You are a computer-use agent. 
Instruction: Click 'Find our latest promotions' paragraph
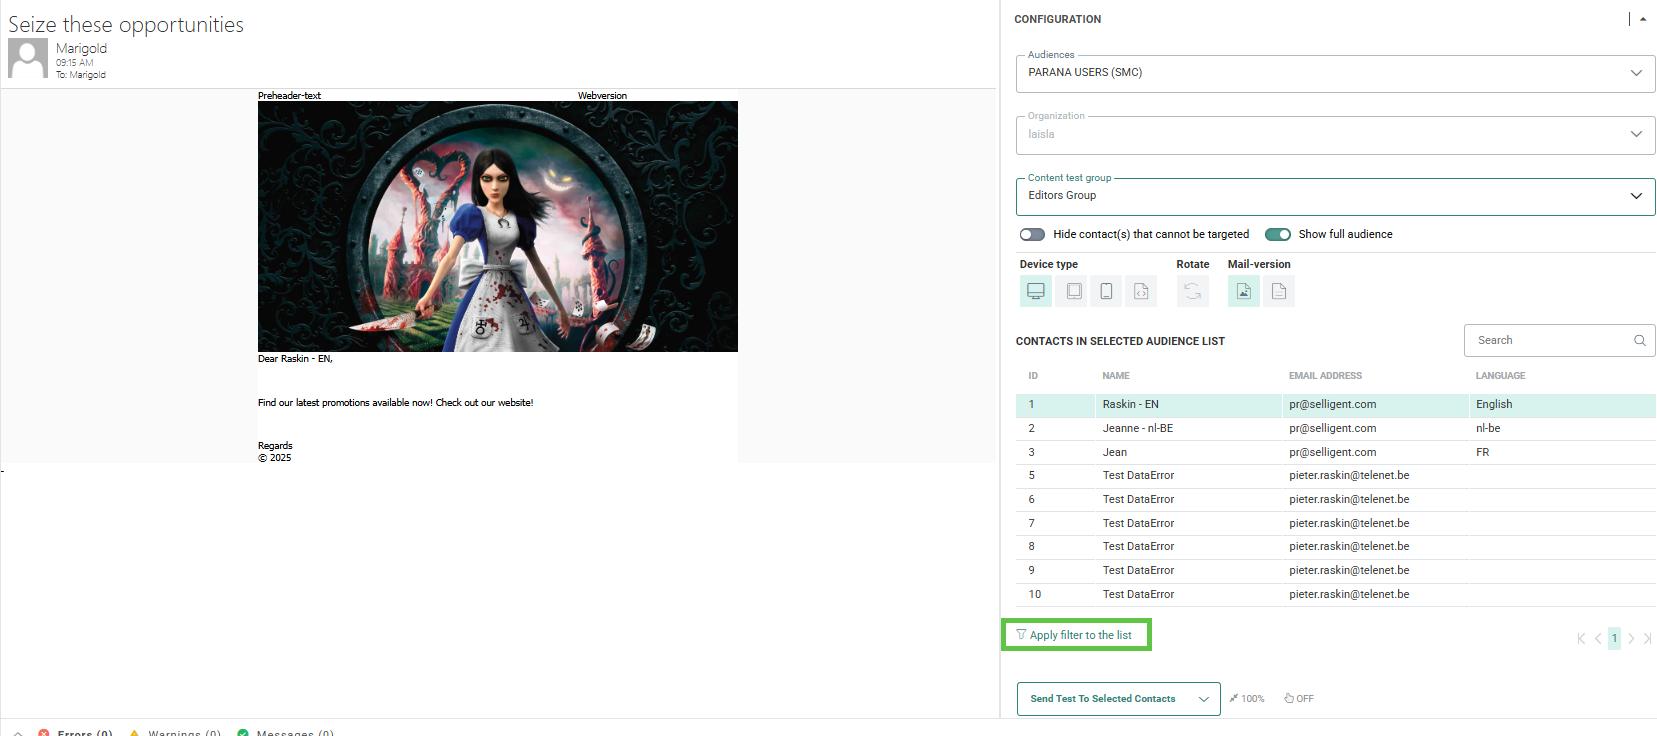click(395, 403)
